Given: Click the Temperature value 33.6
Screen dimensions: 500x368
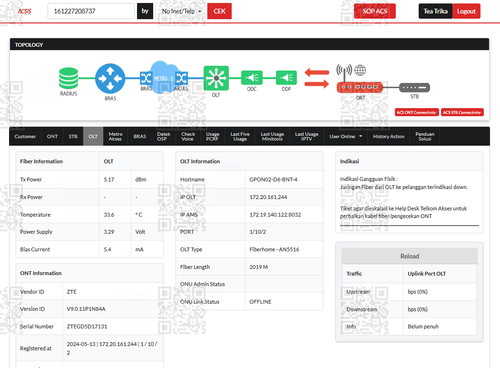Looking at the screenshot, I should pos(109,215).
